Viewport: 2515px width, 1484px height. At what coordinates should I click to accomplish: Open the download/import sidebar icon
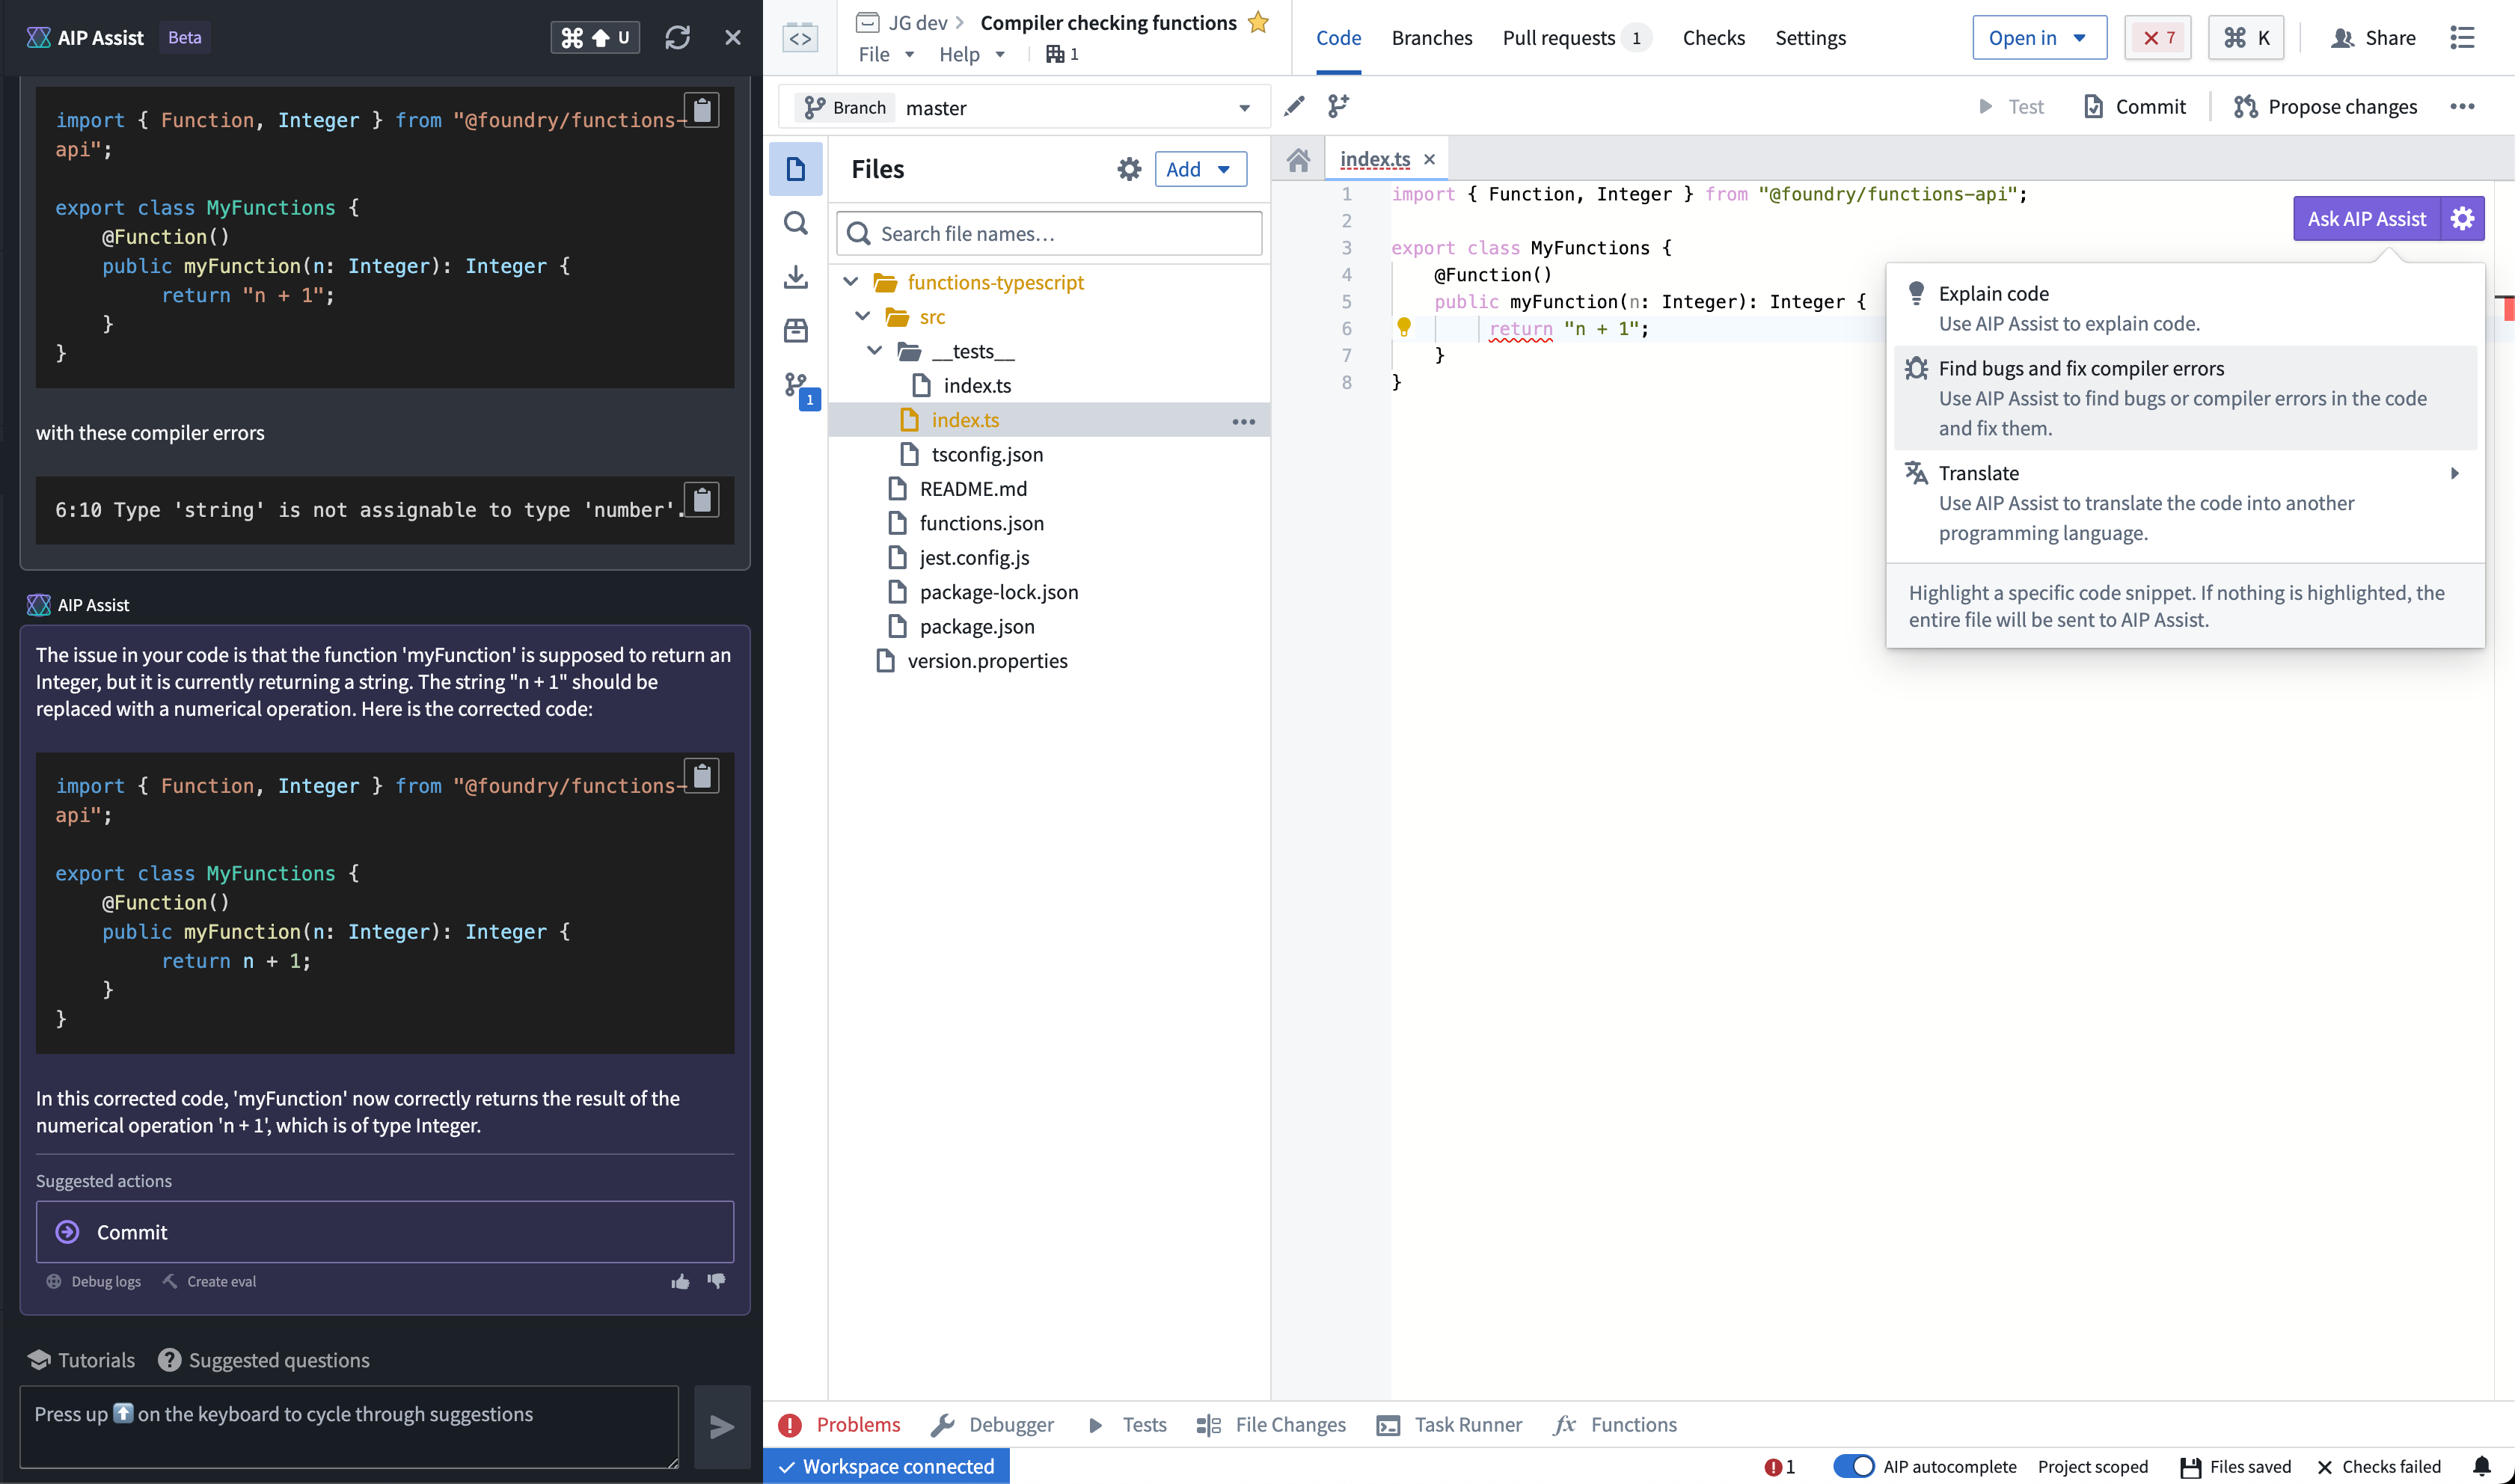(796, 276)
